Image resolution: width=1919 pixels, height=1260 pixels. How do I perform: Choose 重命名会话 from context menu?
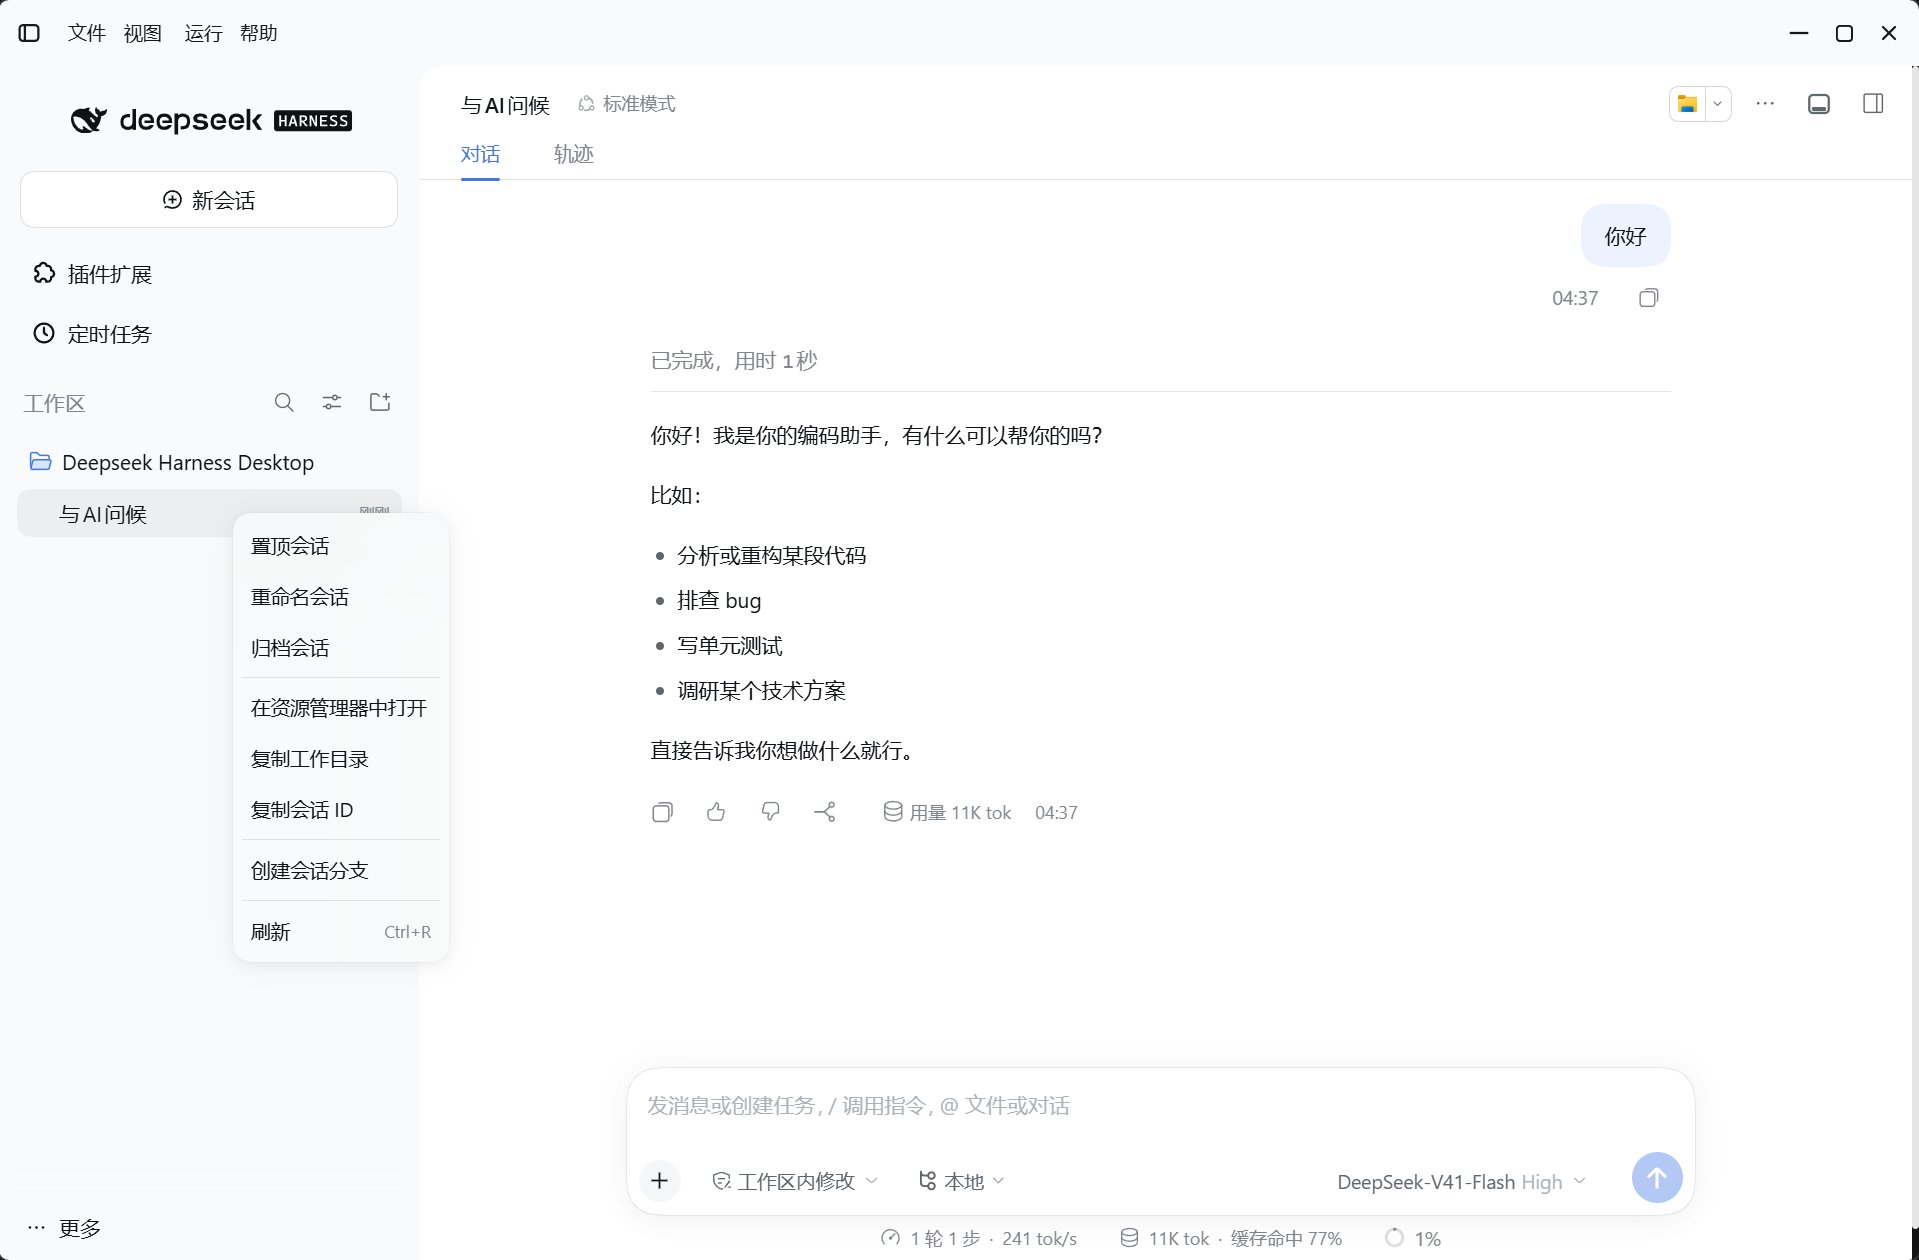[340, 597]
